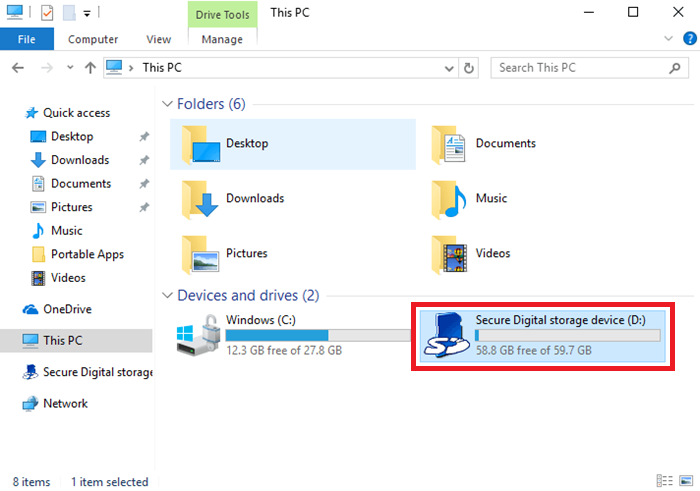
Task: Switch to details view in status bar
Action: coord(665,482)
